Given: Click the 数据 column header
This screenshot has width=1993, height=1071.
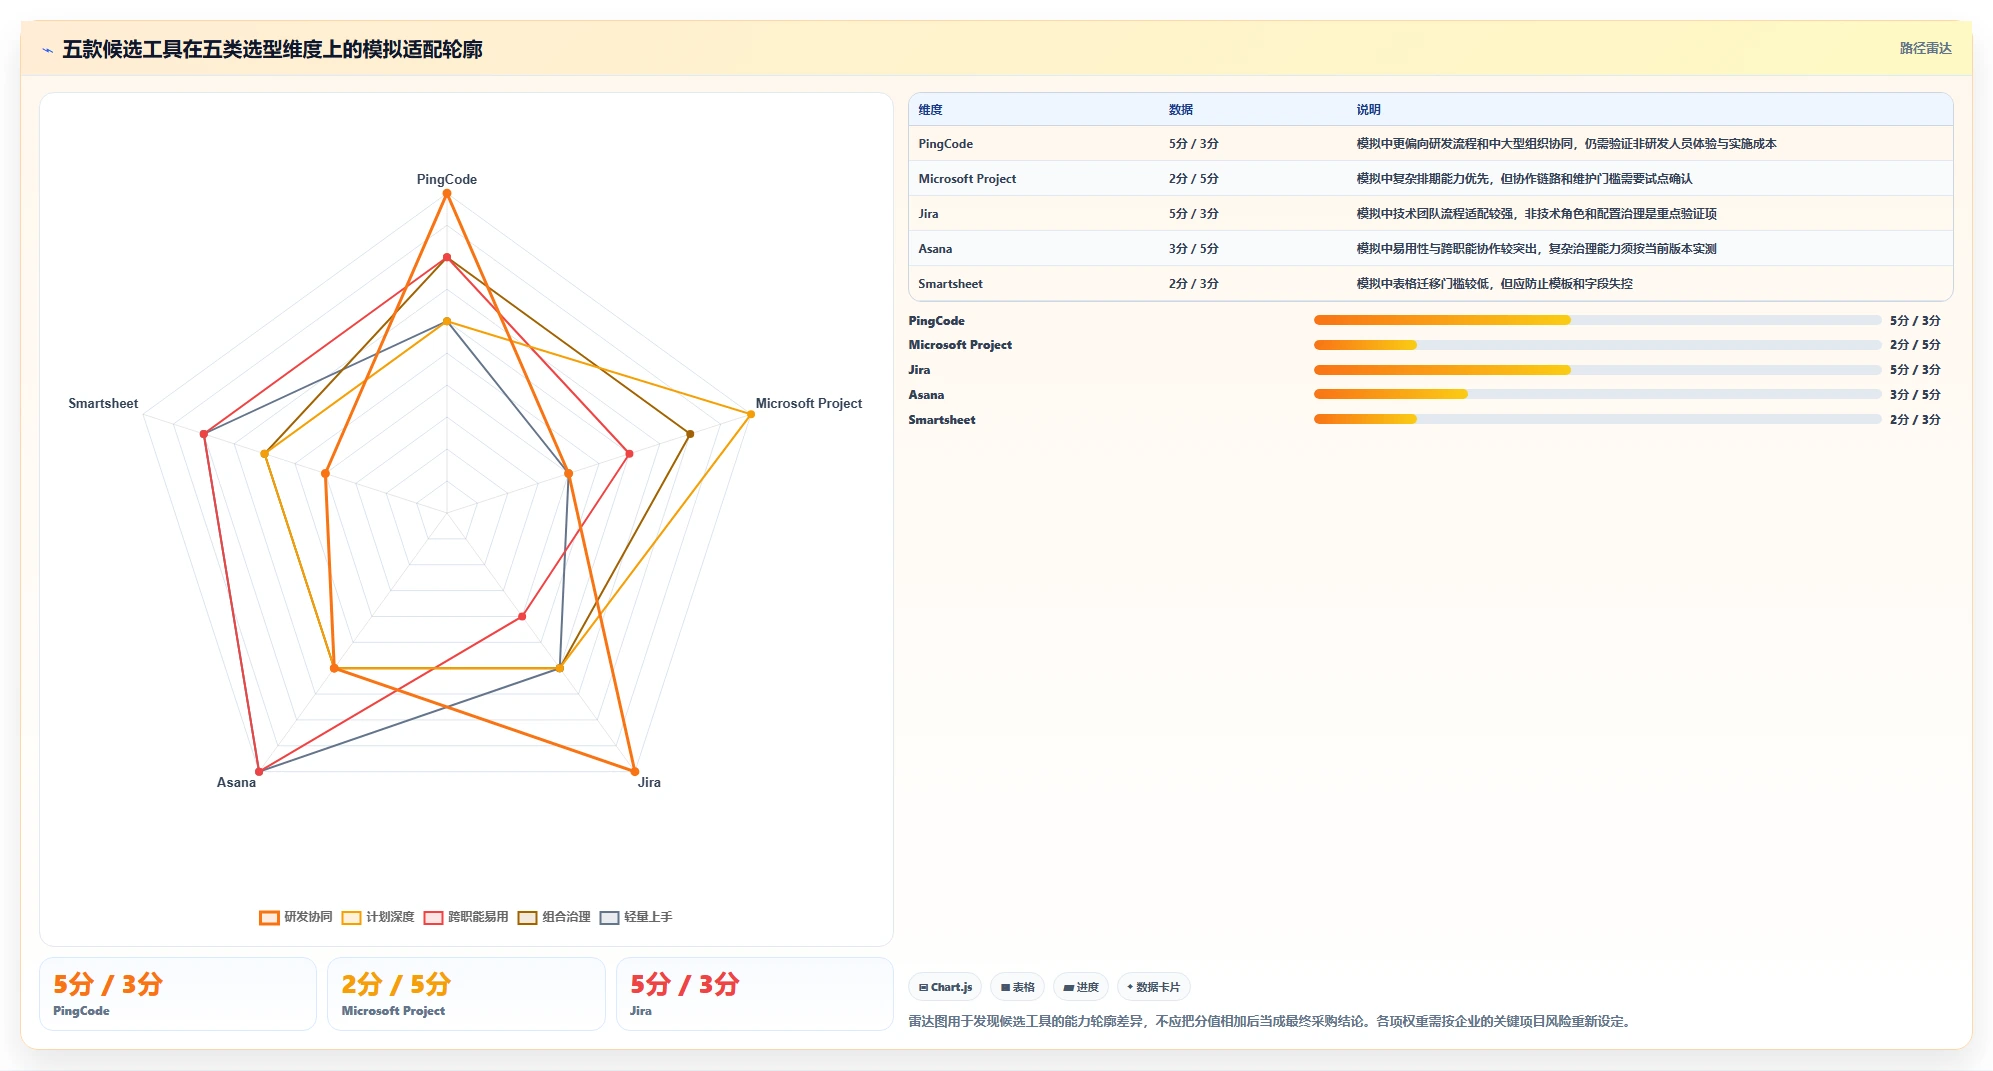Looking at the screenshot, I should click(1180, 110).
